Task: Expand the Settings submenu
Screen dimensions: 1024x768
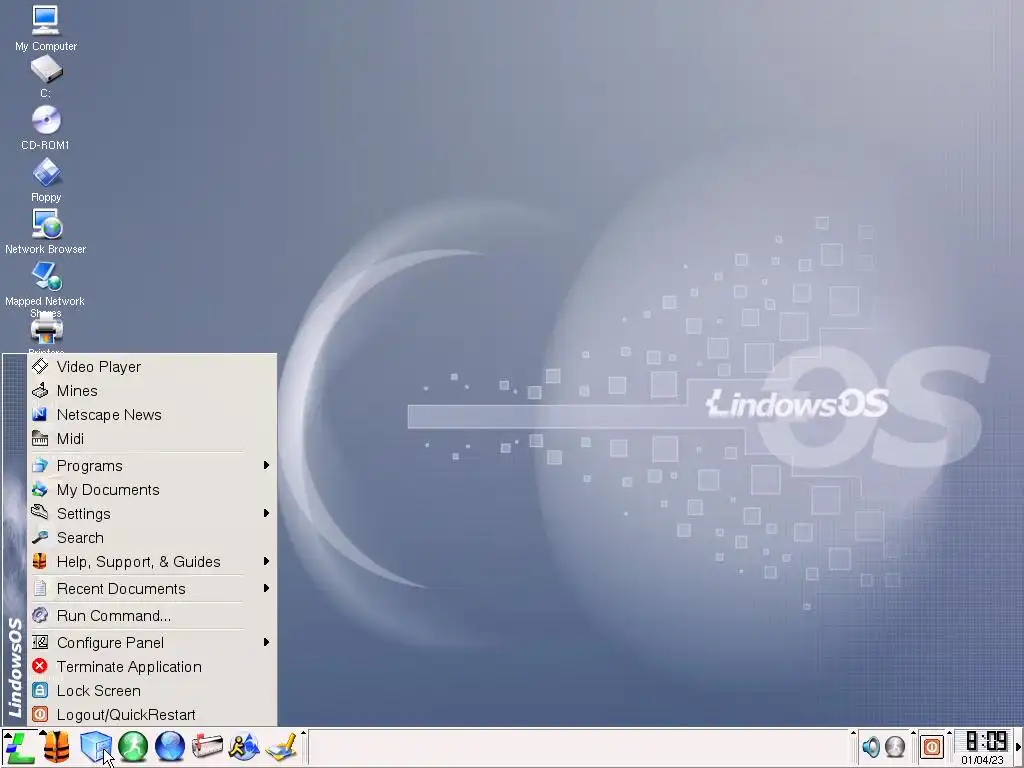Action: (152, 514)
